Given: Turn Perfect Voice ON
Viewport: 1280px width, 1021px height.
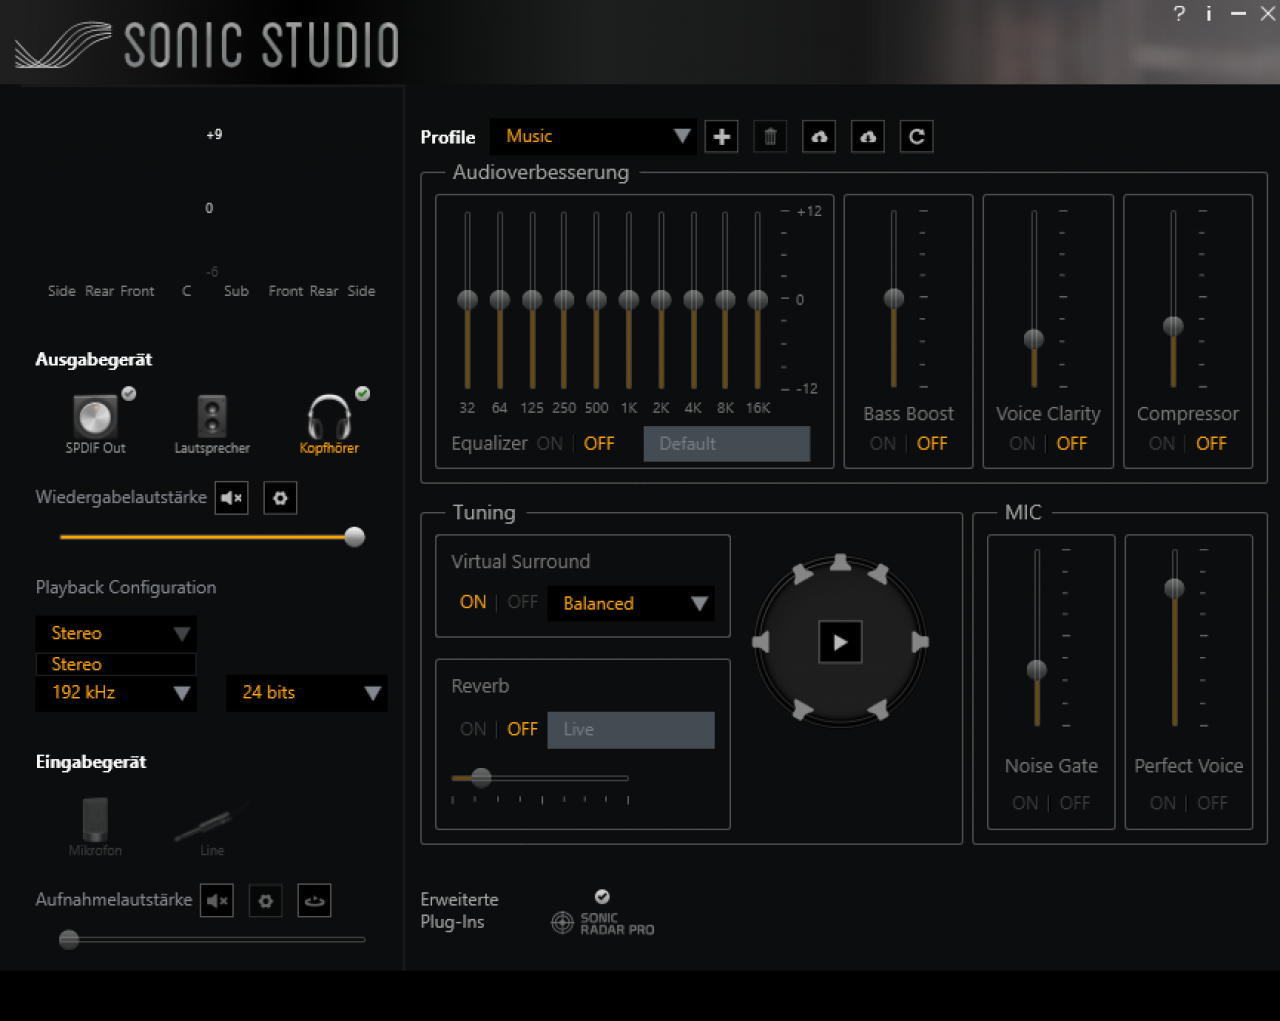Looking at the screenshot, I should (x=1163, y=804).
